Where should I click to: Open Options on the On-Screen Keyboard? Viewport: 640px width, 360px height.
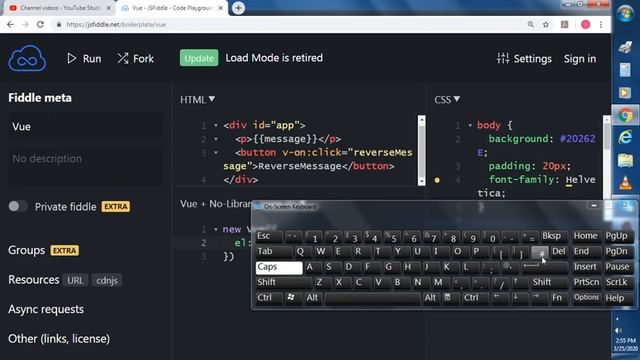click(x=586, y=298)
